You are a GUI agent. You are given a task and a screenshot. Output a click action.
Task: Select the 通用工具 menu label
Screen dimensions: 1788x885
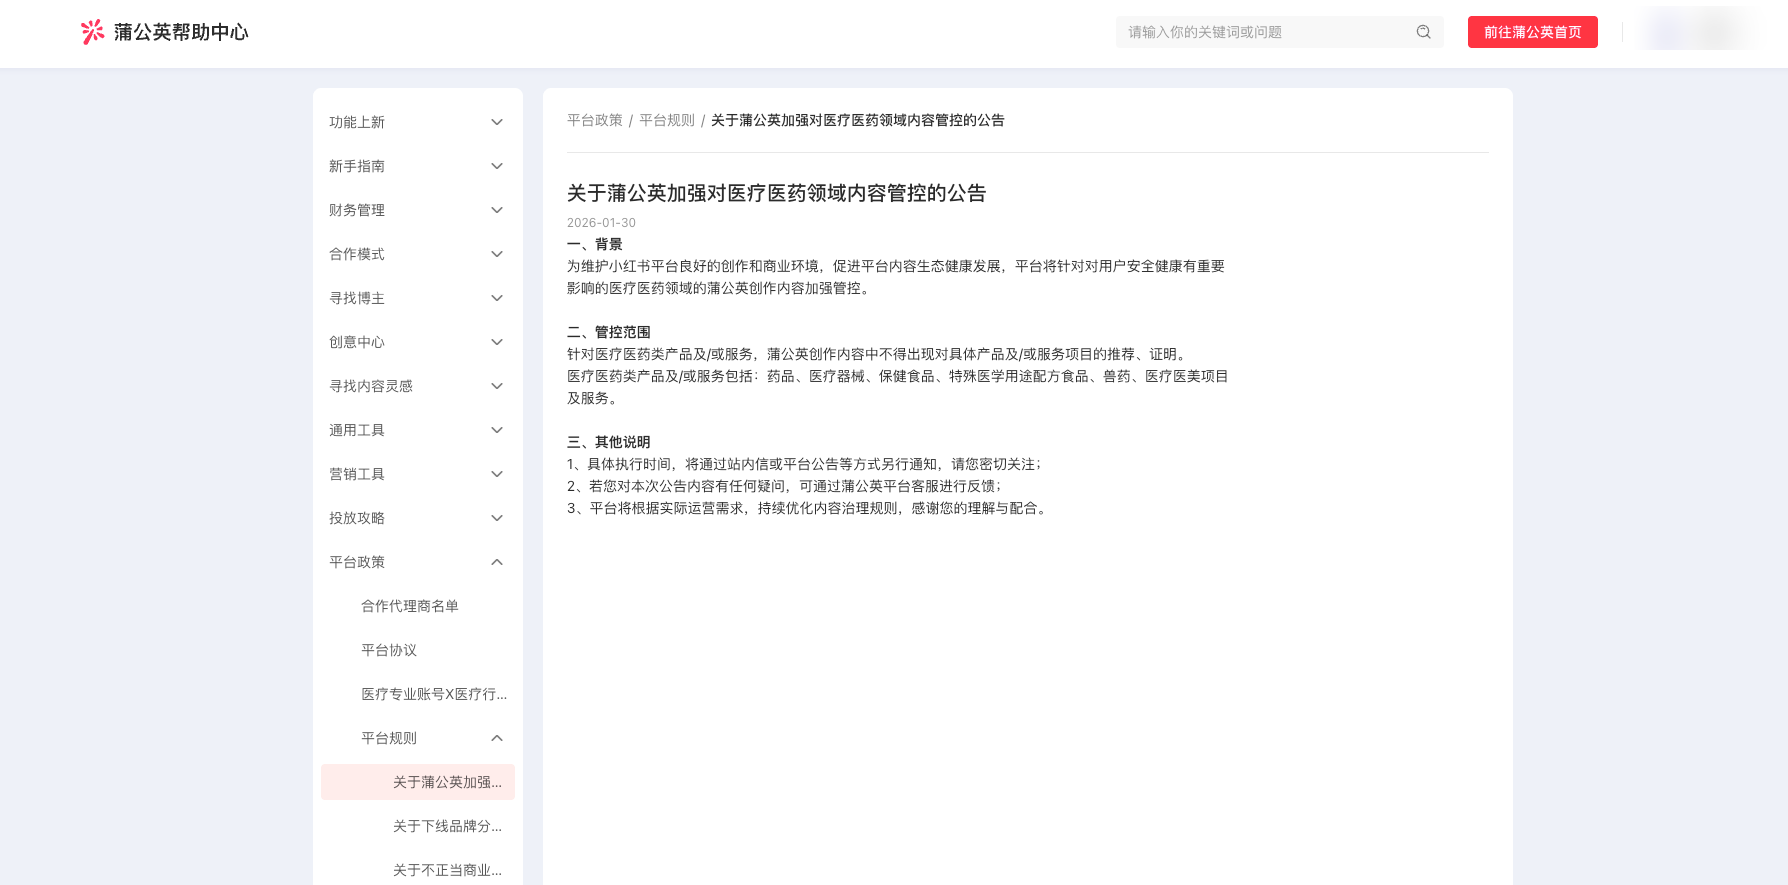(x=357, y=430)
